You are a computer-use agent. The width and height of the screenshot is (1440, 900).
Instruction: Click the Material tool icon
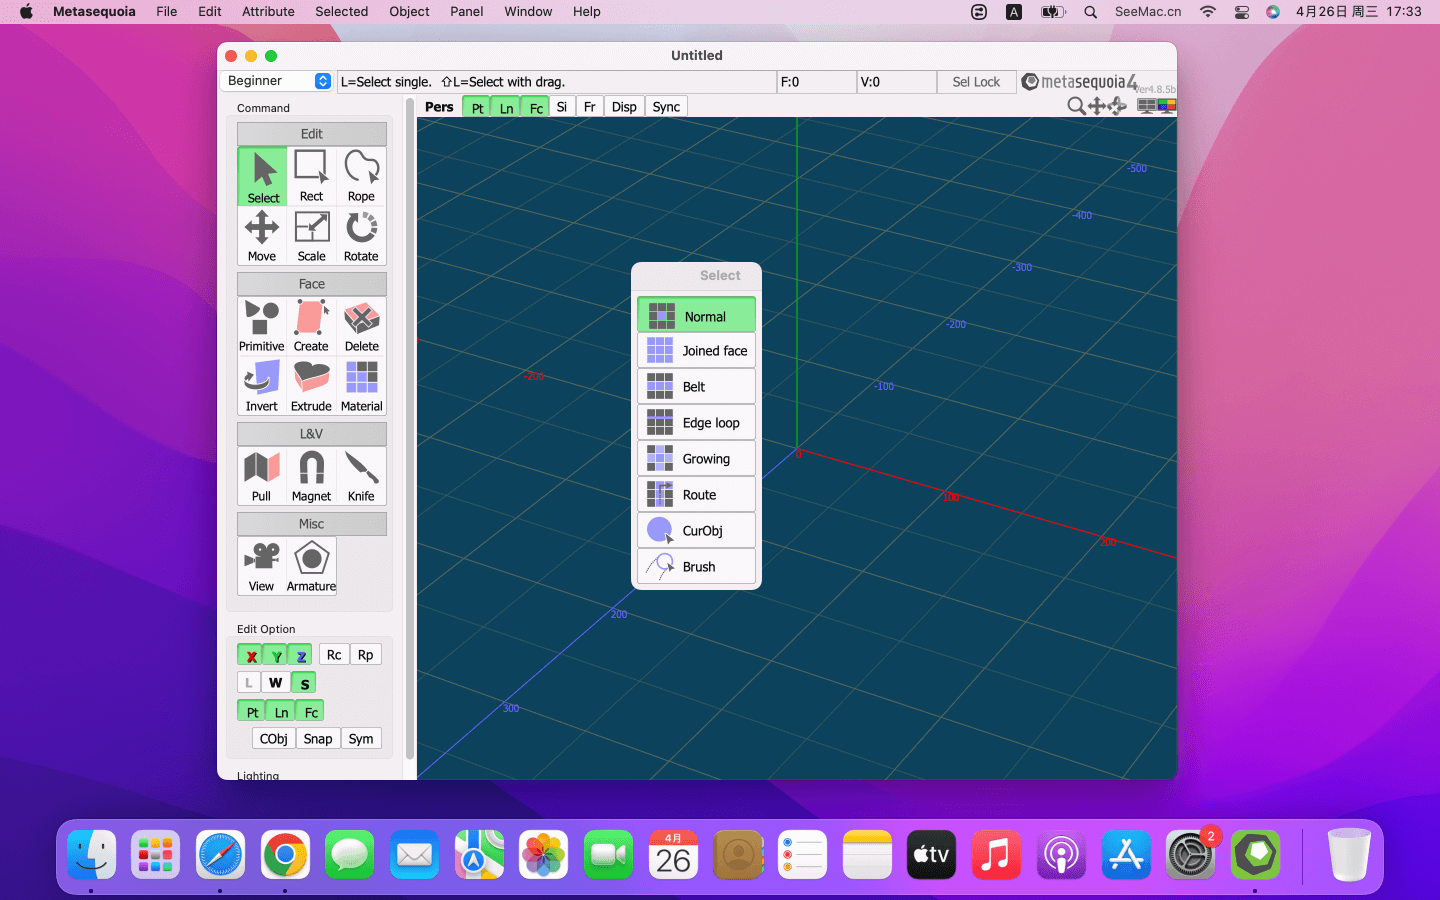click(361, 385)
